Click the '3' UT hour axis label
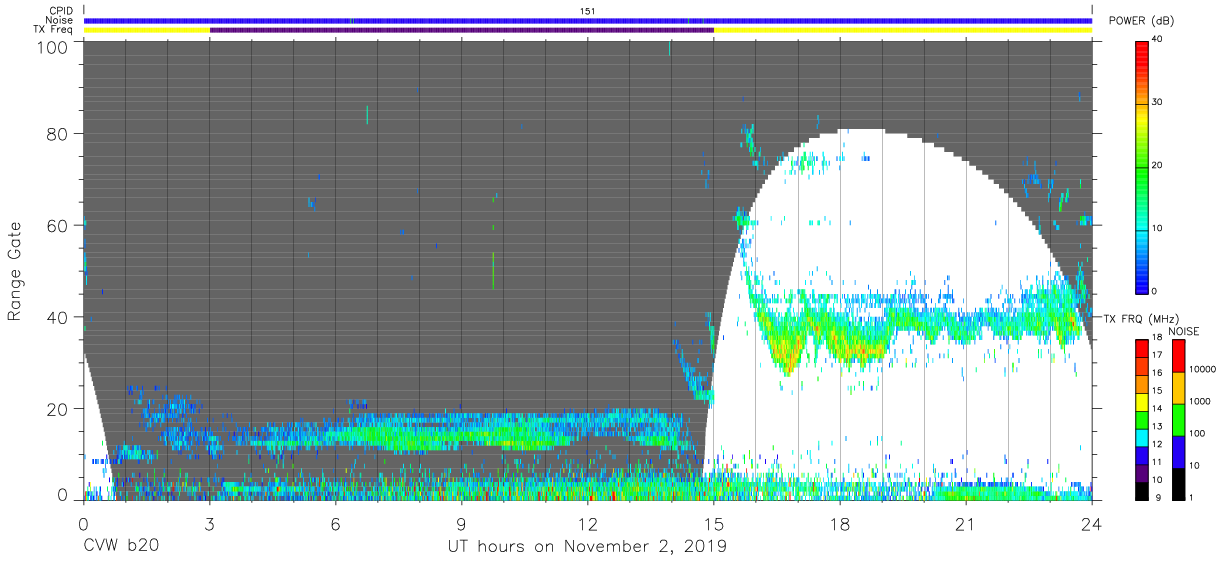Image resolution: width=1228 pixels, height=567 pixels. [210, 524]
